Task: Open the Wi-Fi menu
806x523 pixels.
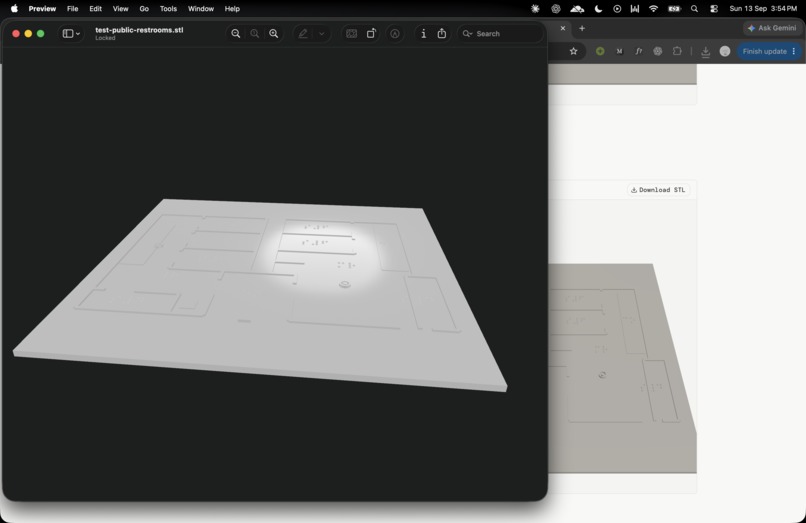Action: click(x=653, y=9)
